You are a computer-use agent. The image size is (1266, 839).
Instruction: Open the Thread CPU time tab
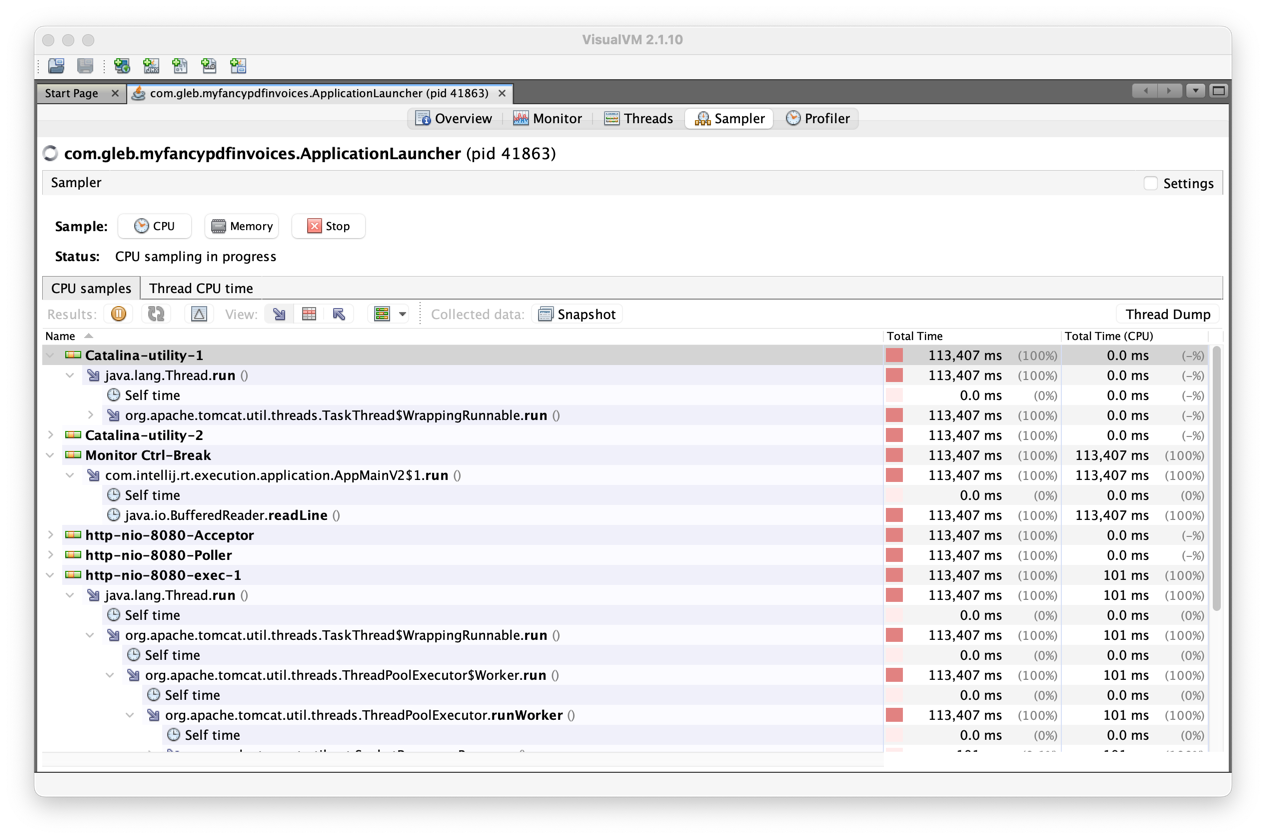point(200,288)
